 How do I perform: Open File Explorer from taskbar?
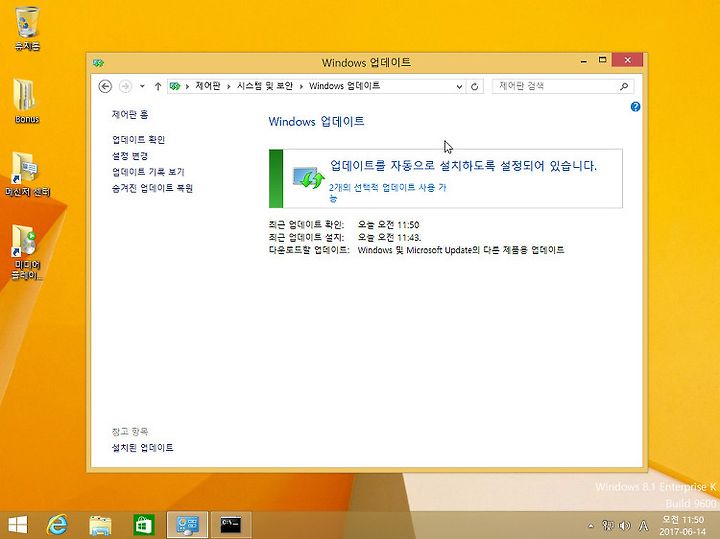click(x=100, y=525)
